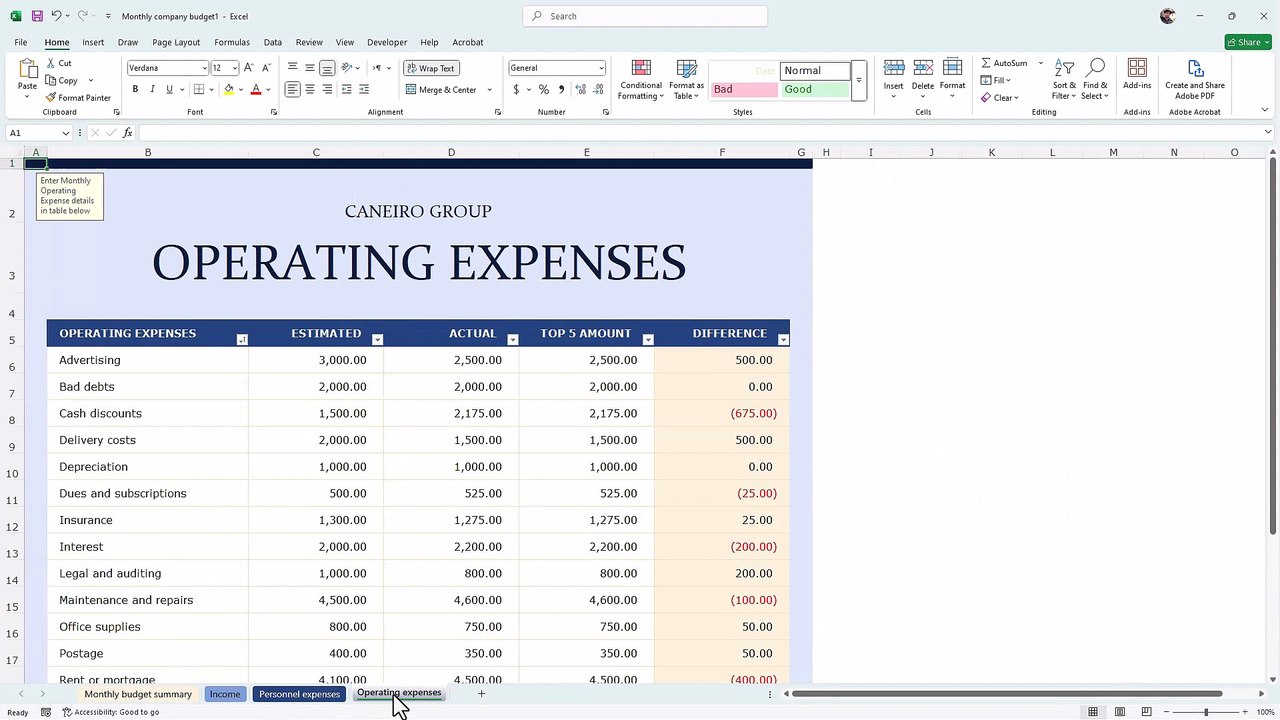Click the Search box in title bar

pos(645,16)
